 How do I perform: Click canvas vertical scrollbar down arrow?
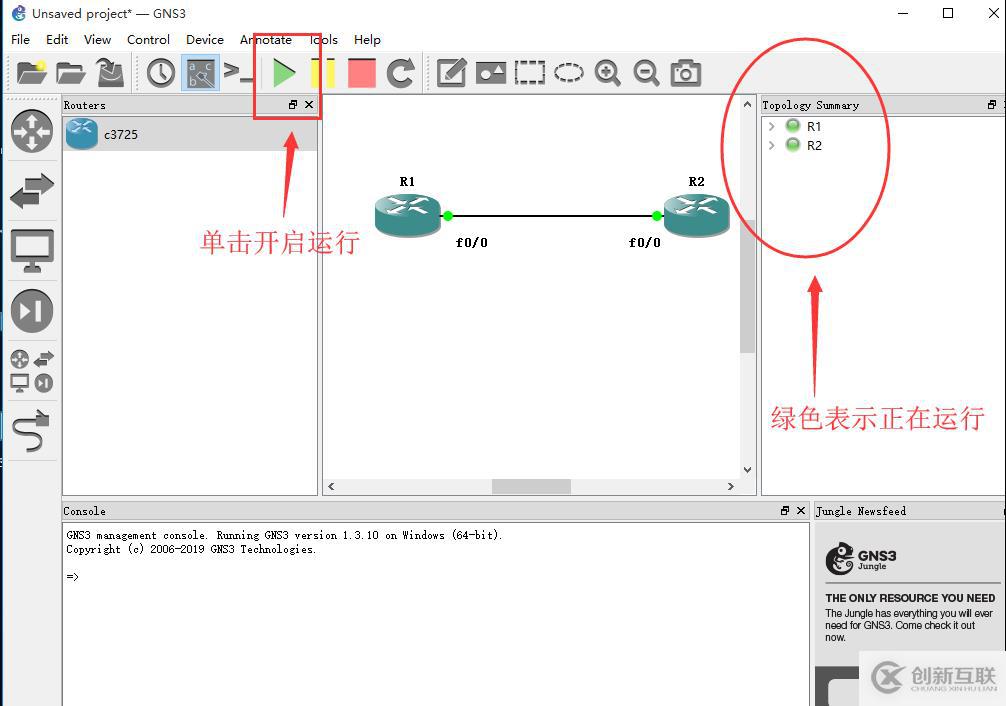(x=747, y=470)
